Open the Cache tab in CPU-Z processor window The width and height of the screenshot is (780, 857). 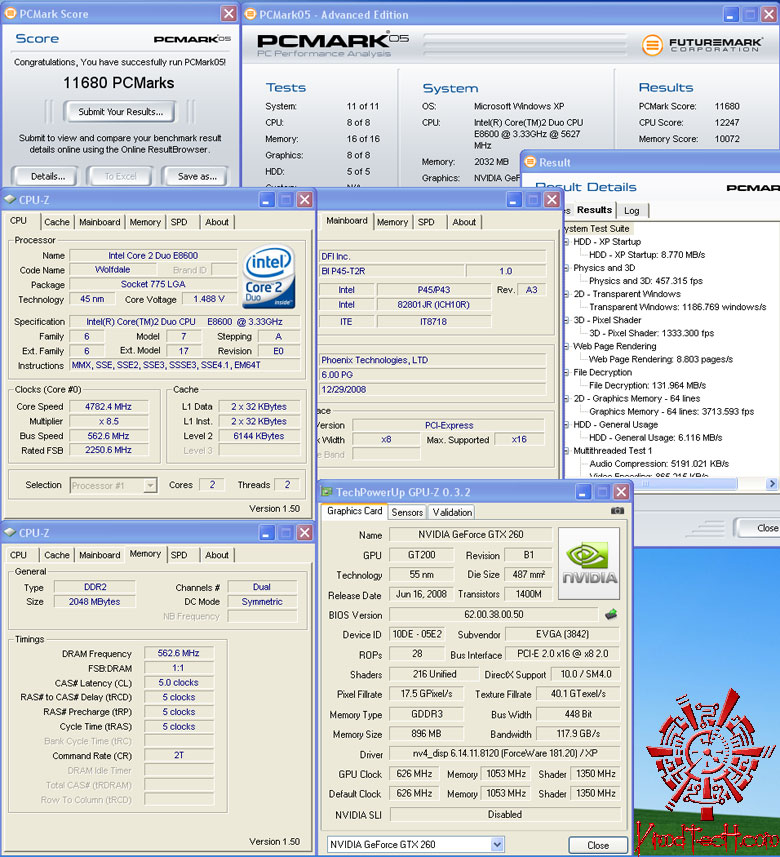(x=57, y=222)
